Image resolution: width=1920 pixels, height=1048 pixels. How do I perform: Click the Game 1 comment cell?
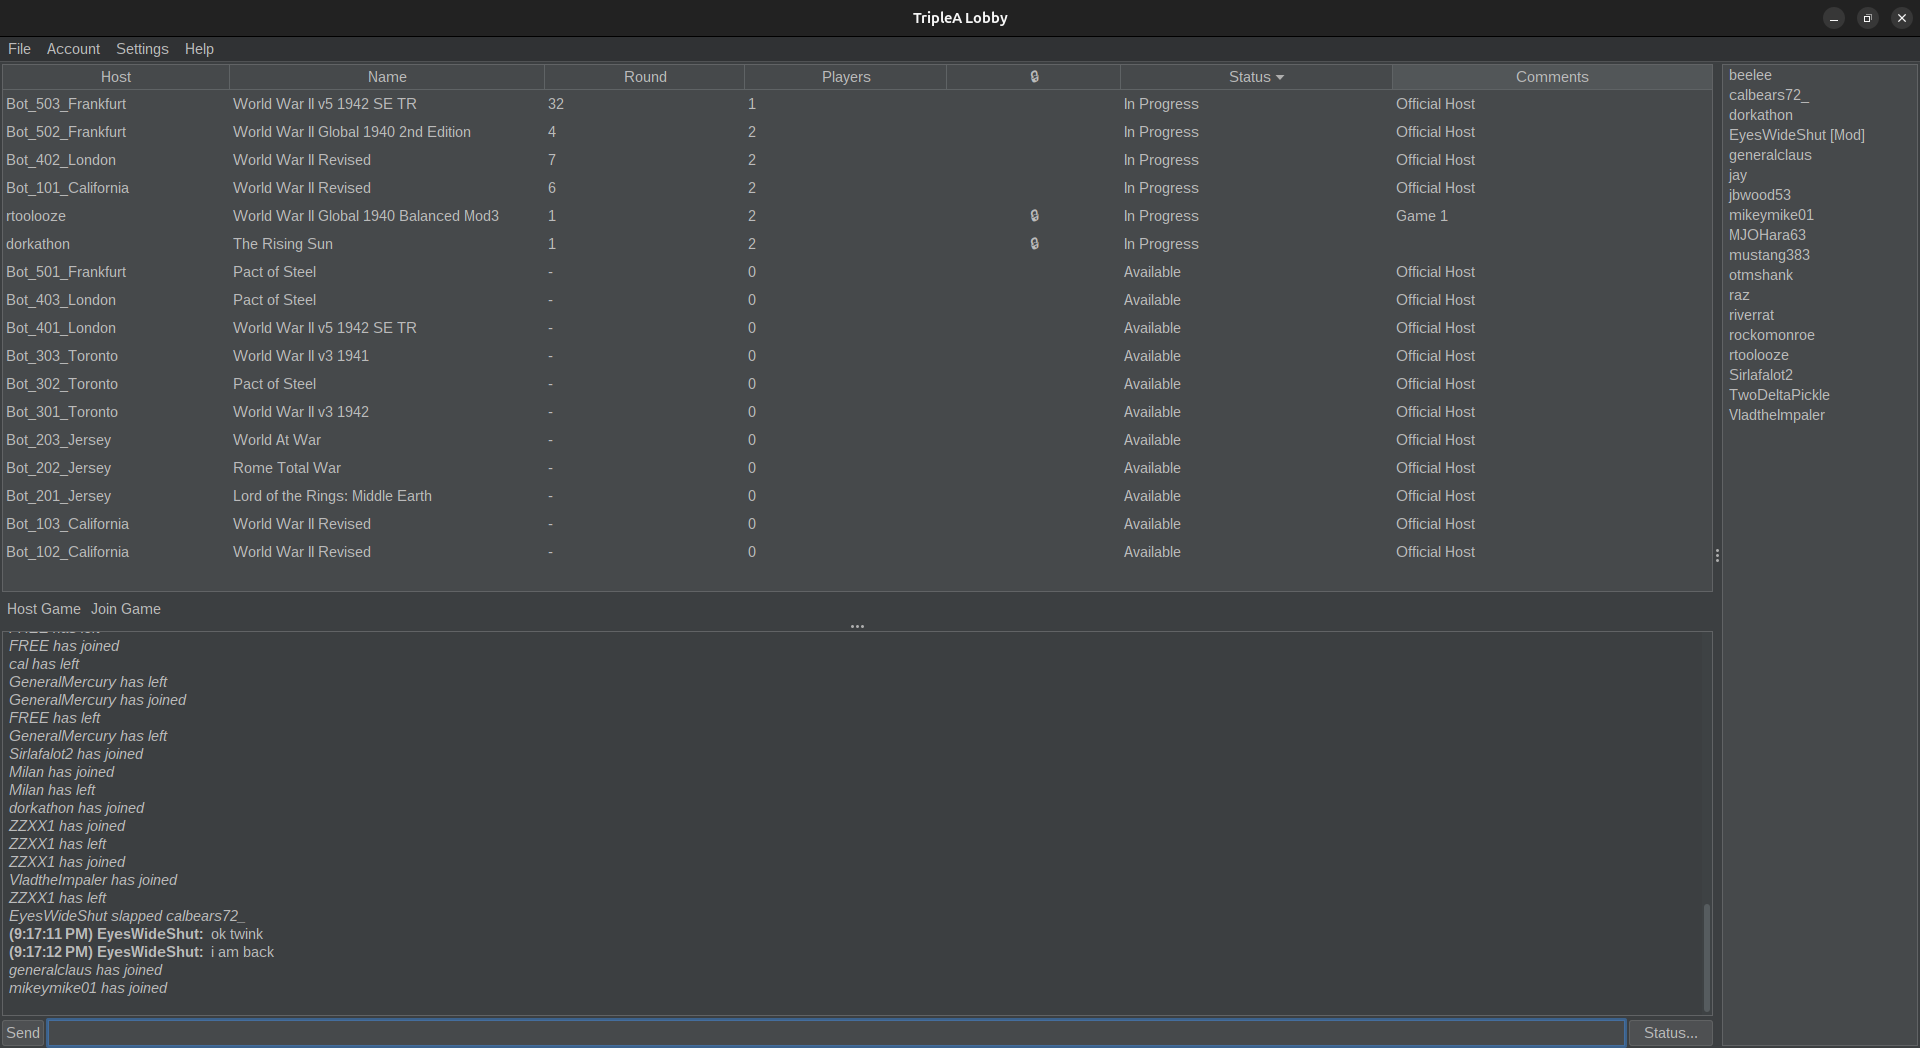click(x=1422, y=216)
